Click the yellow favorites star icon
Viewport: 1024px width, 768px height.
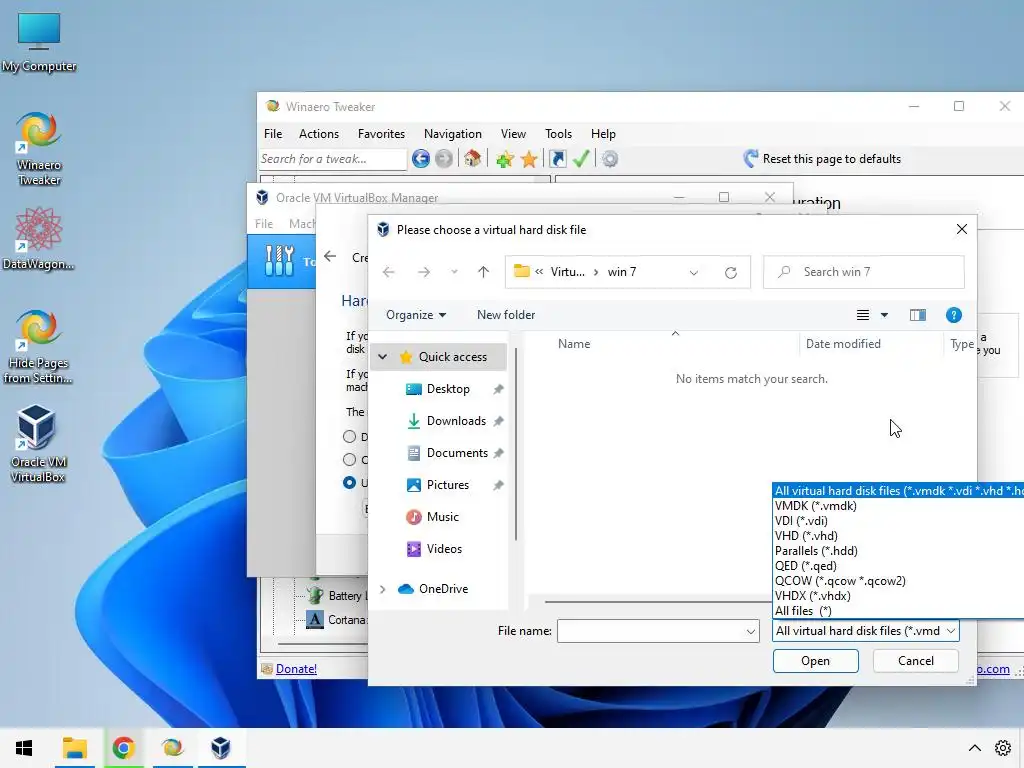[x=529, y=159]
